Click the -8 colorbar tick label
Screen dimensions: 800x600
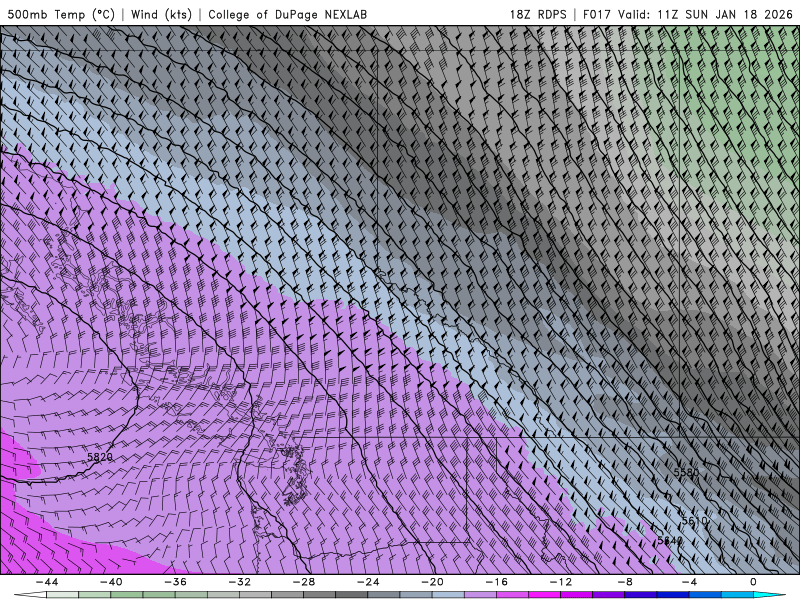pyautogui.click(x=624, y=582)
